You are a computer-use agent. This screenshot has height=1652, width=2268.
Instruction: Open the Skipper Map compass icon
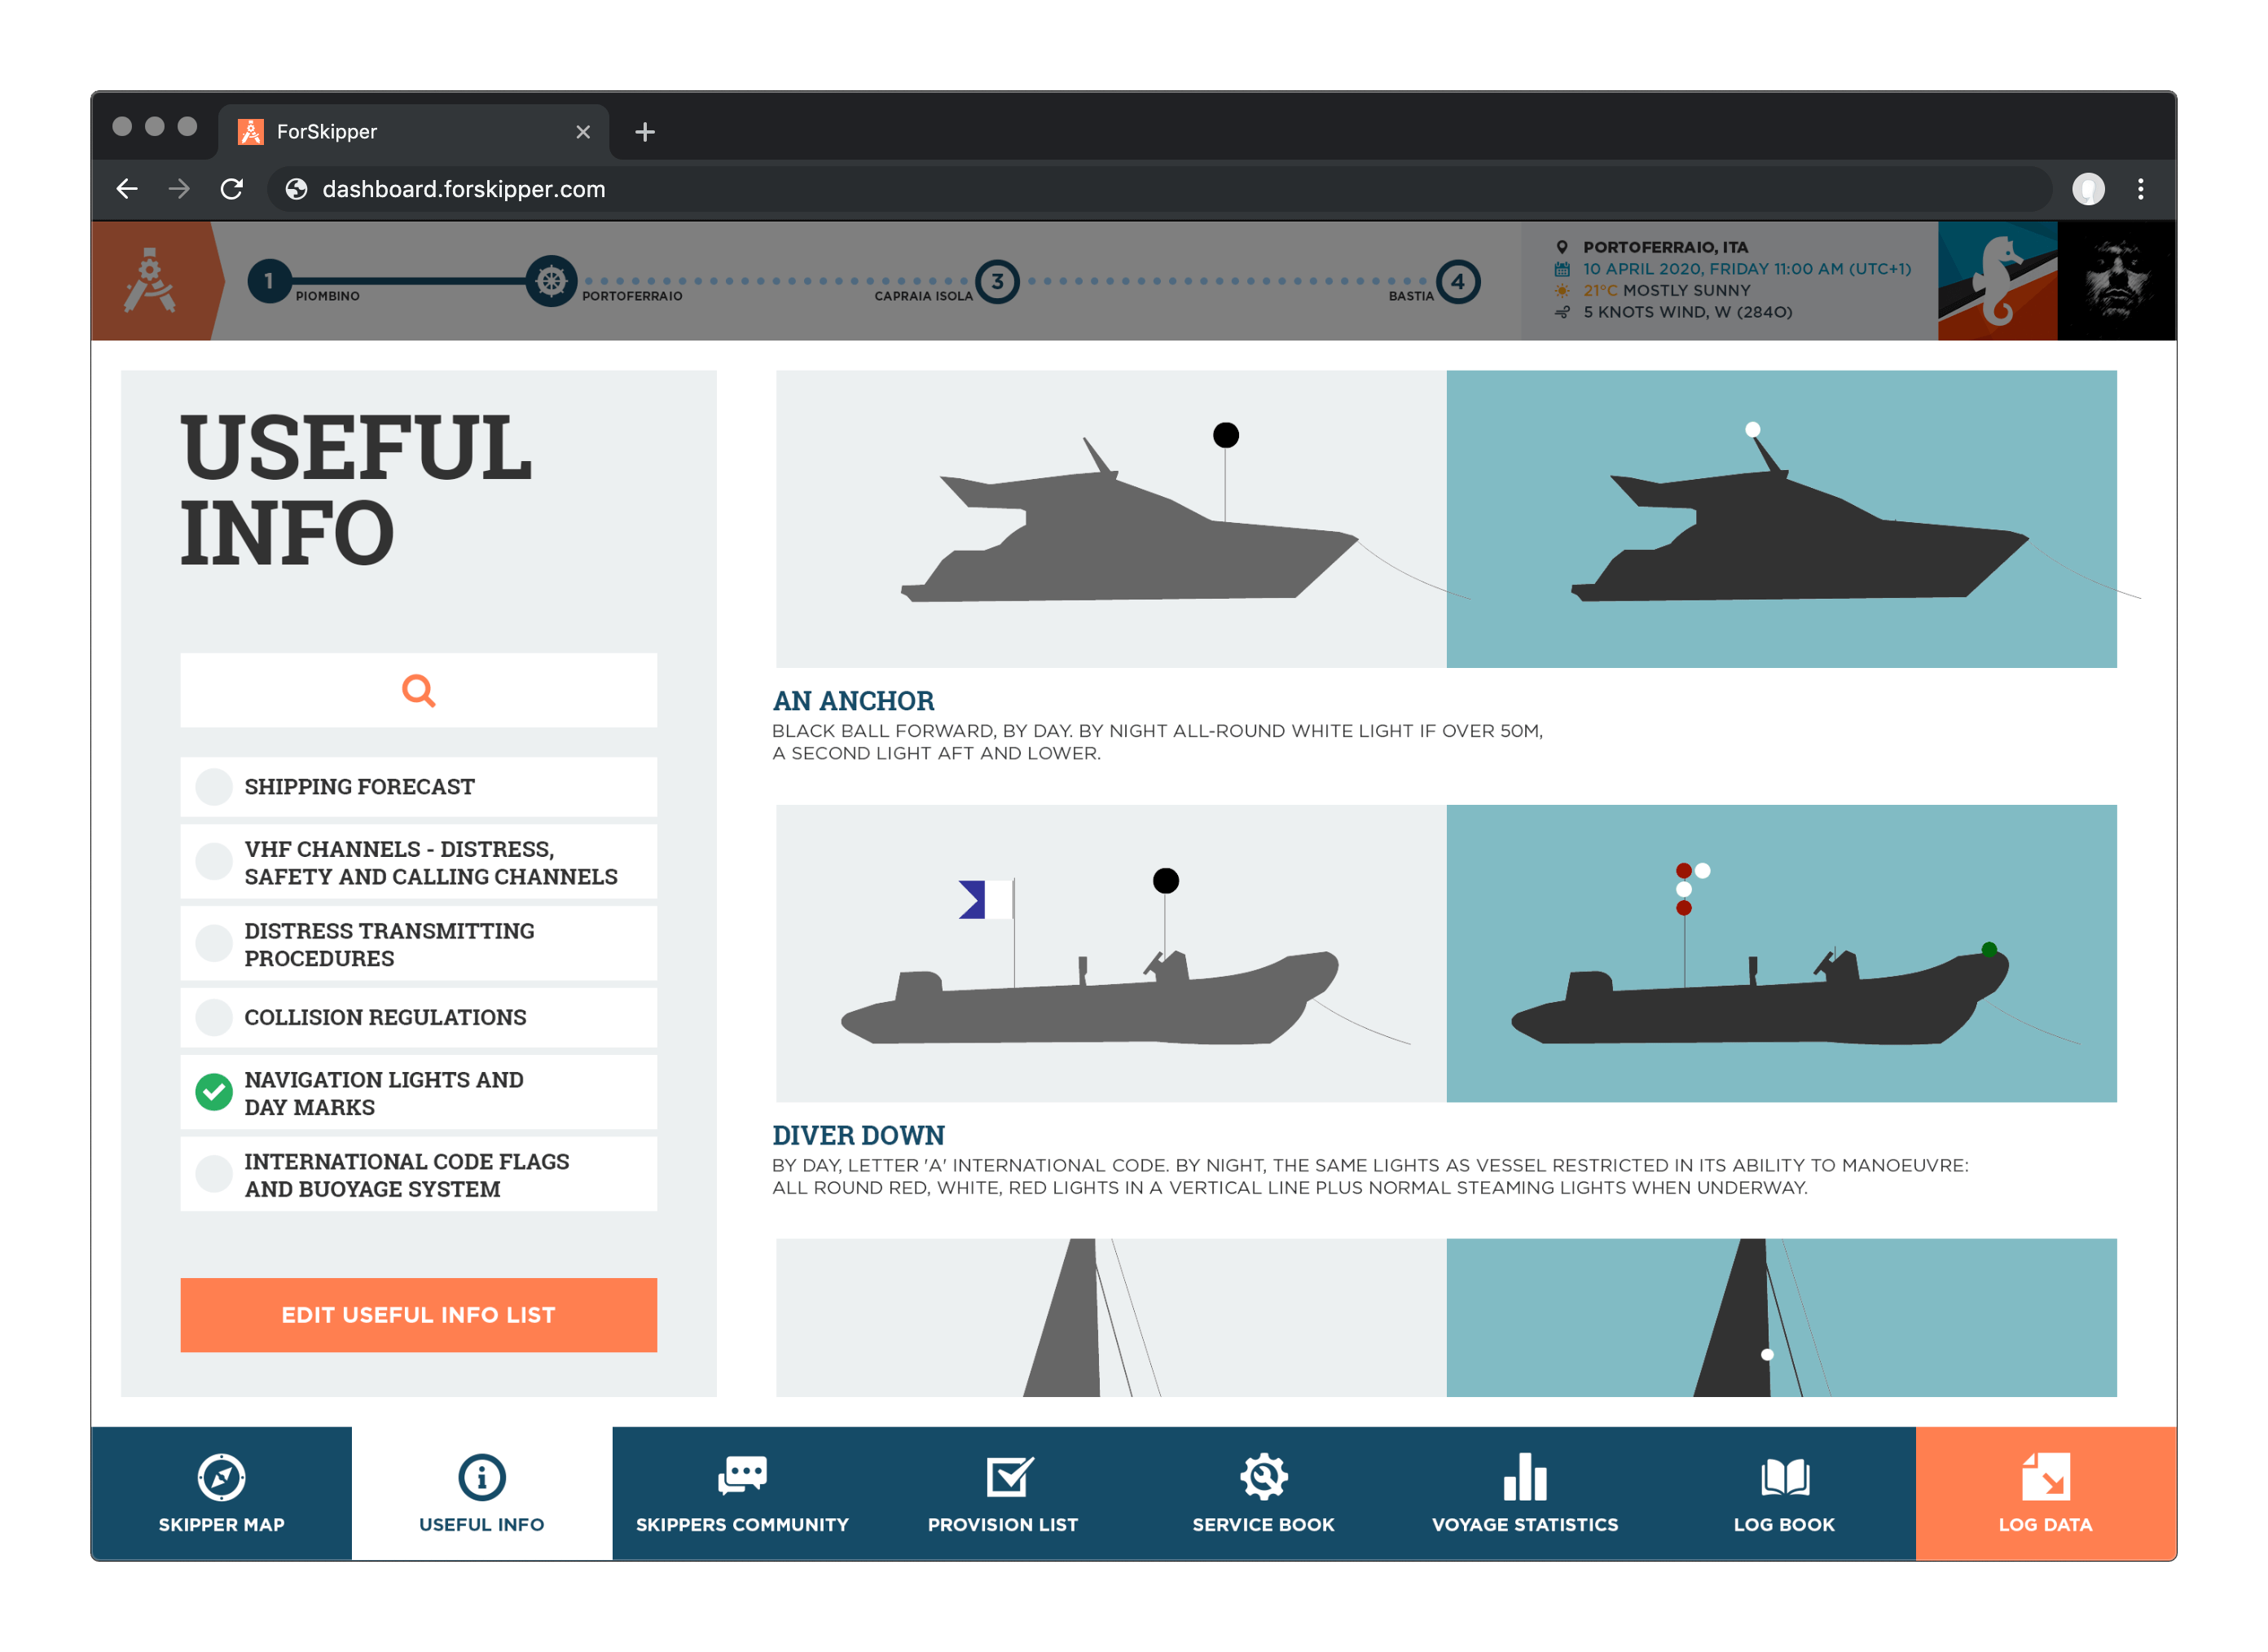221,1477
